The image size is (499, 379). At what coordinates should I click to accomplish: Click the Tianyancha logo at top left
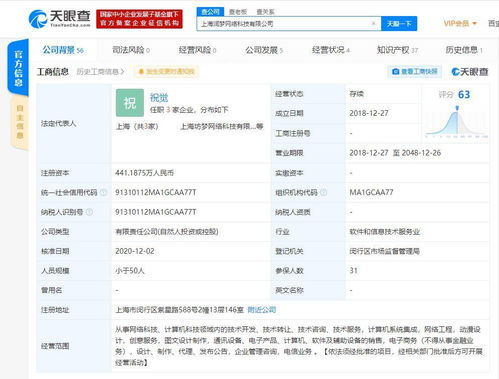59,19
